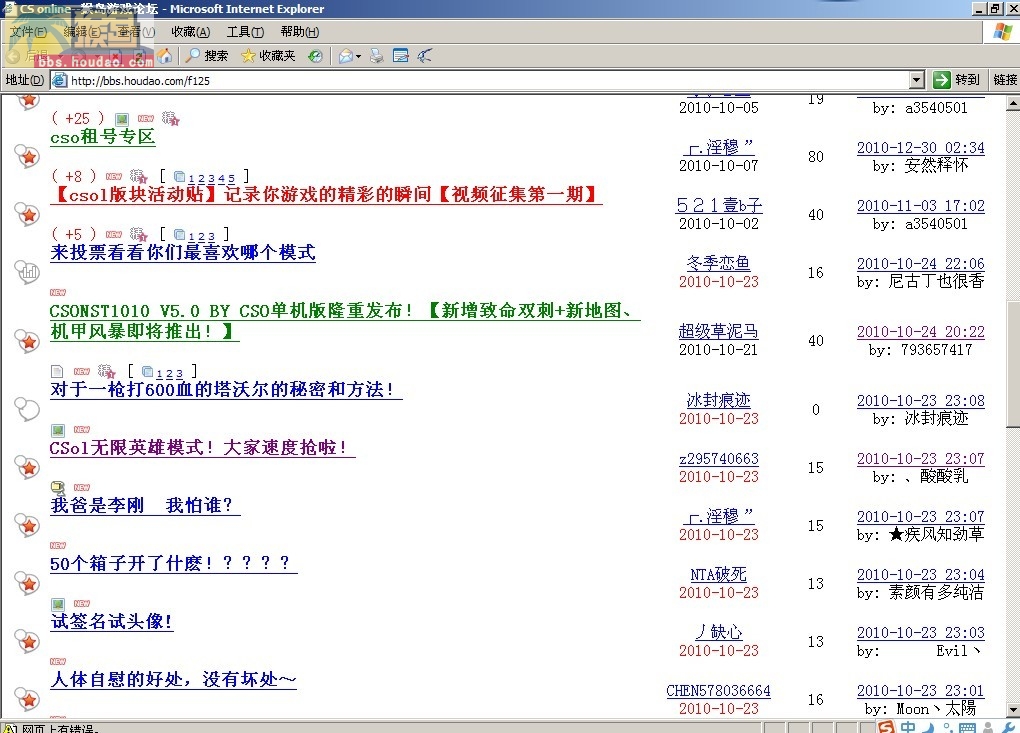Screen dimensions: 1020x733
Task: Open the 人体自慰的好处 thread
Action: (x=173, y=679)
